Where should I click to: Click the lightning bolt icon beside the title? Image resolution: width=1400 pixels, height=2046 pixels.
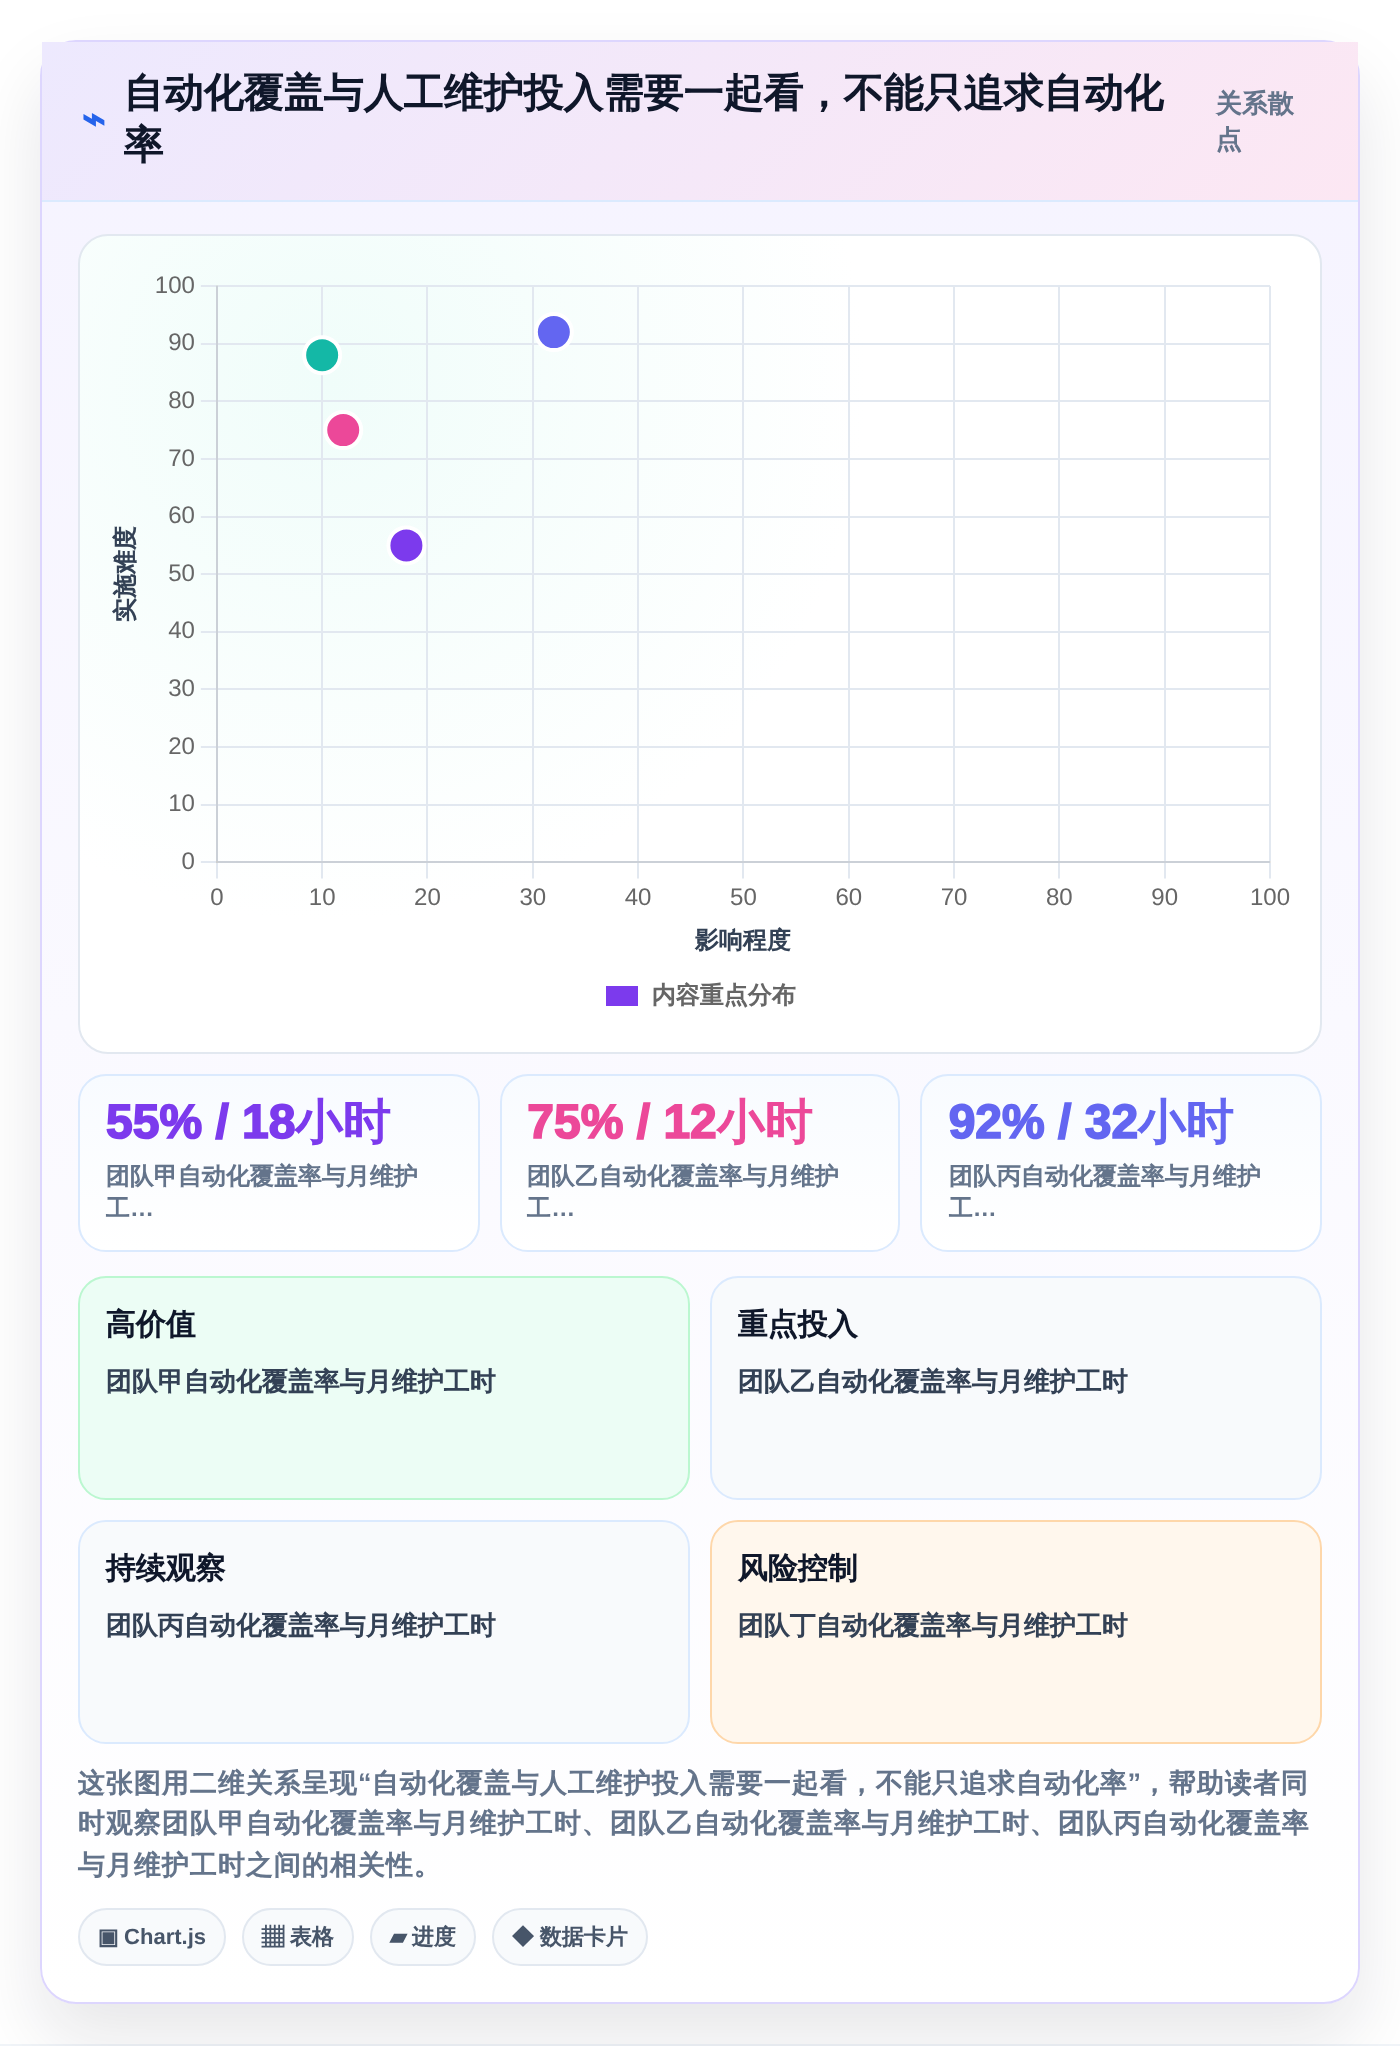(x=93, y=120)
